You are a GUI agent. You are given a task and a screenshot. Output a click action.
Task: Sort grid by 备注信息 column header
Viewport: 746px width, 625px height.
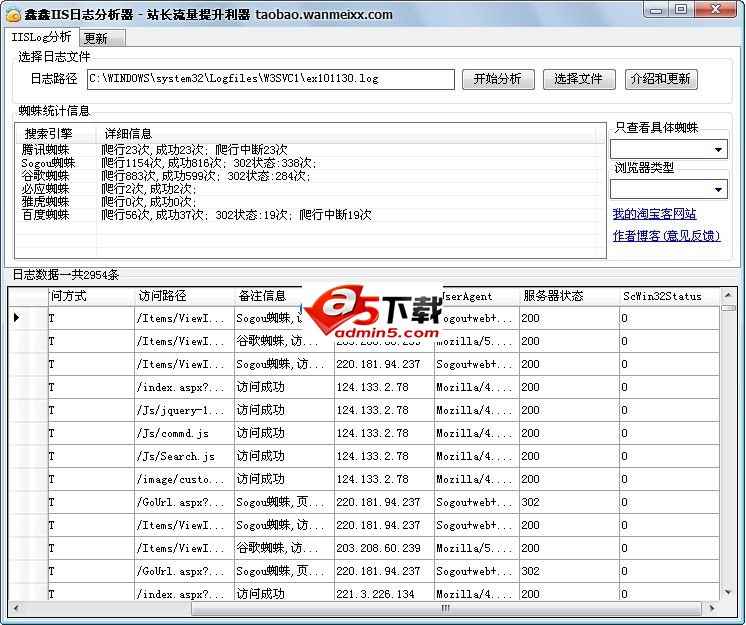268,296
